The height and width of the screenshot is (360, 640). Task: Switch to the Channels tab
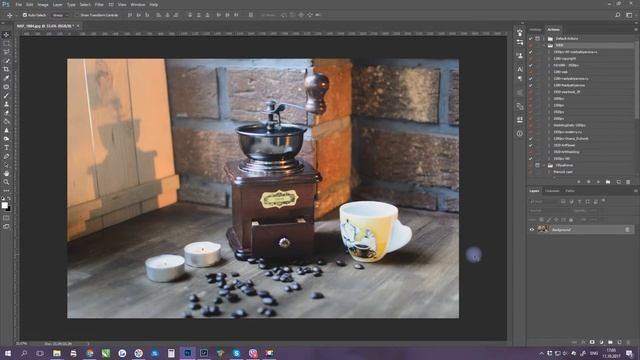click(552, 191)
